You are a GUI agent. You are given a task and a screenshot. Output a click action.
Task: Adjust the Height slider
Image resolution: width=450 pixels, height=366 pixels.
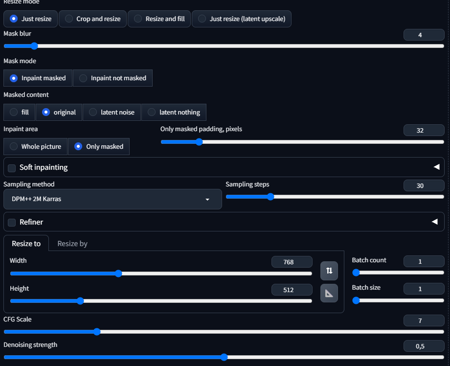tap(161, 301)
